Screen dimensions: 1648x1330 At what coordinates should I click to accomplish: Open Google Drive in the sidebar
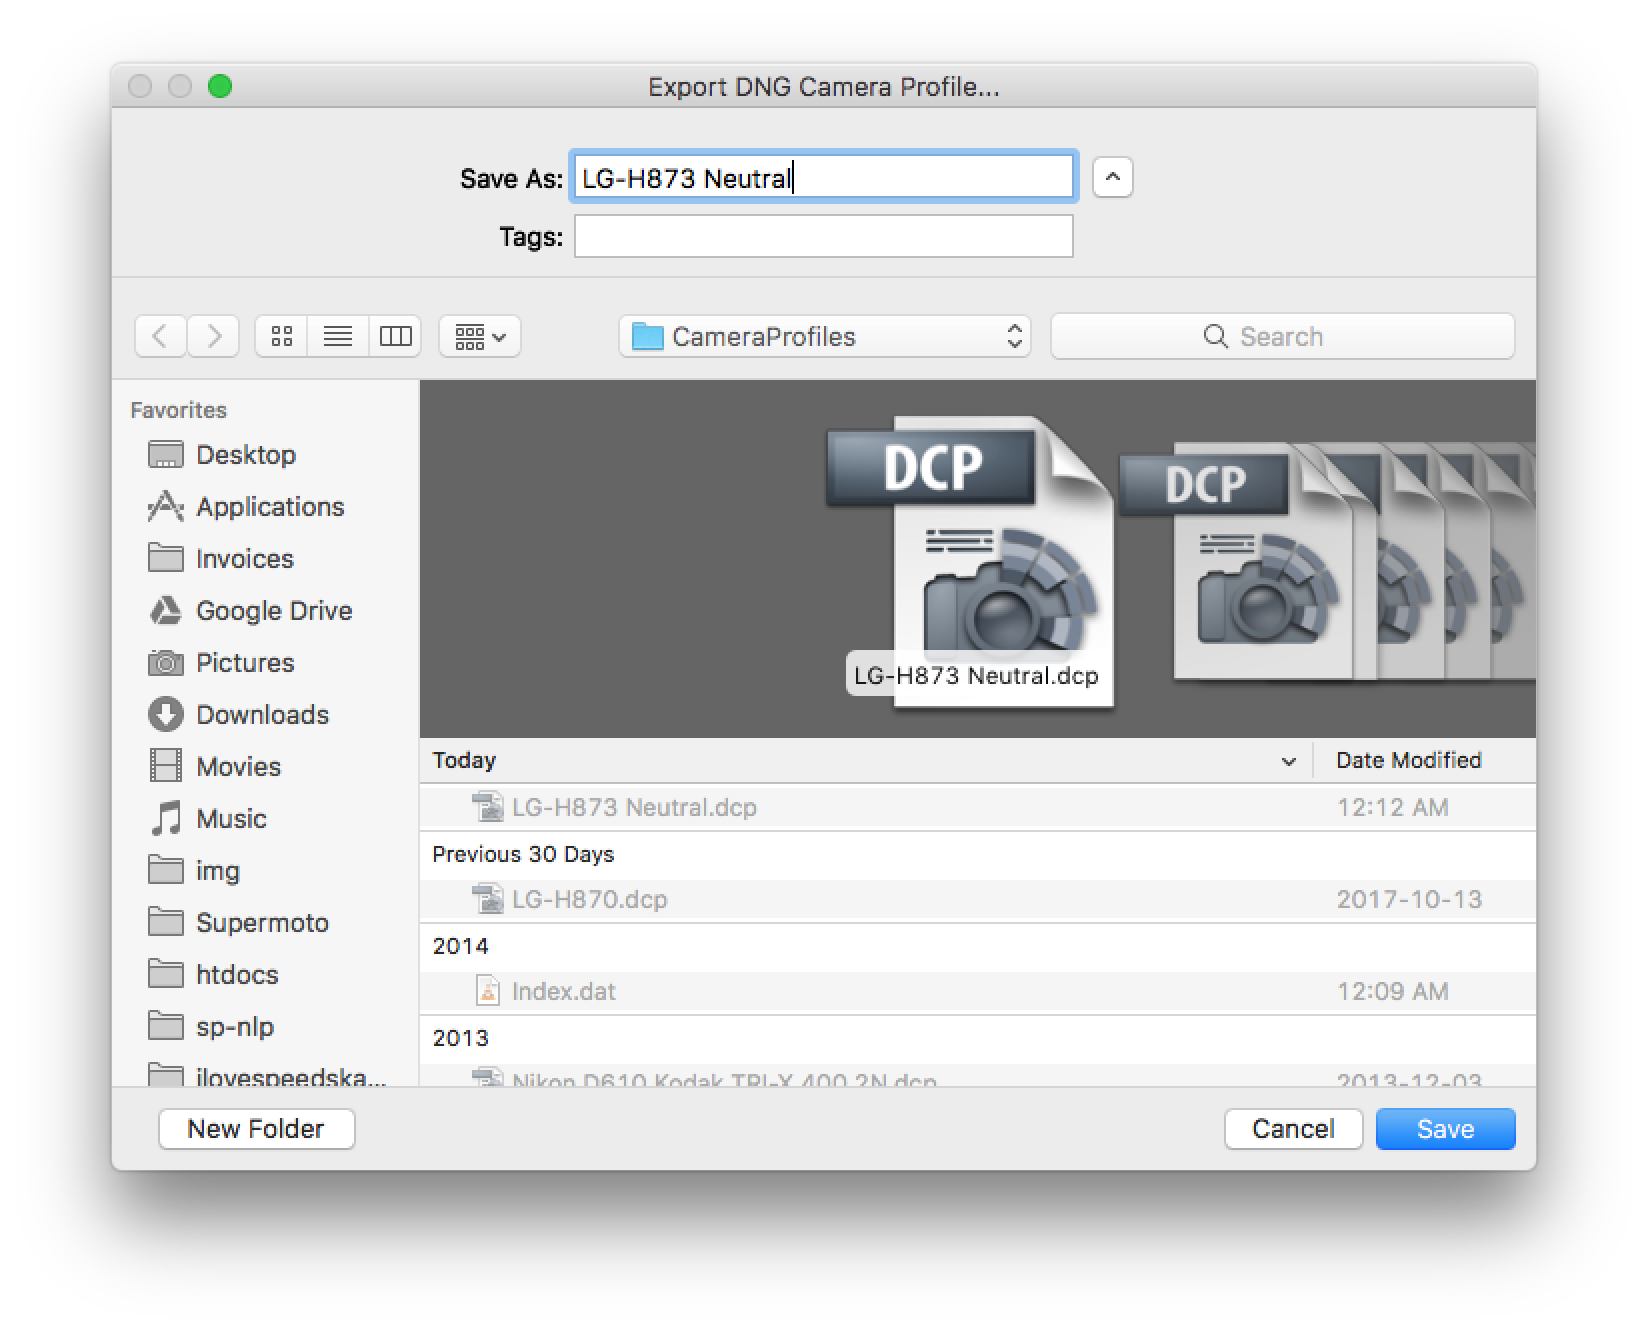click(x=250, y=611)
